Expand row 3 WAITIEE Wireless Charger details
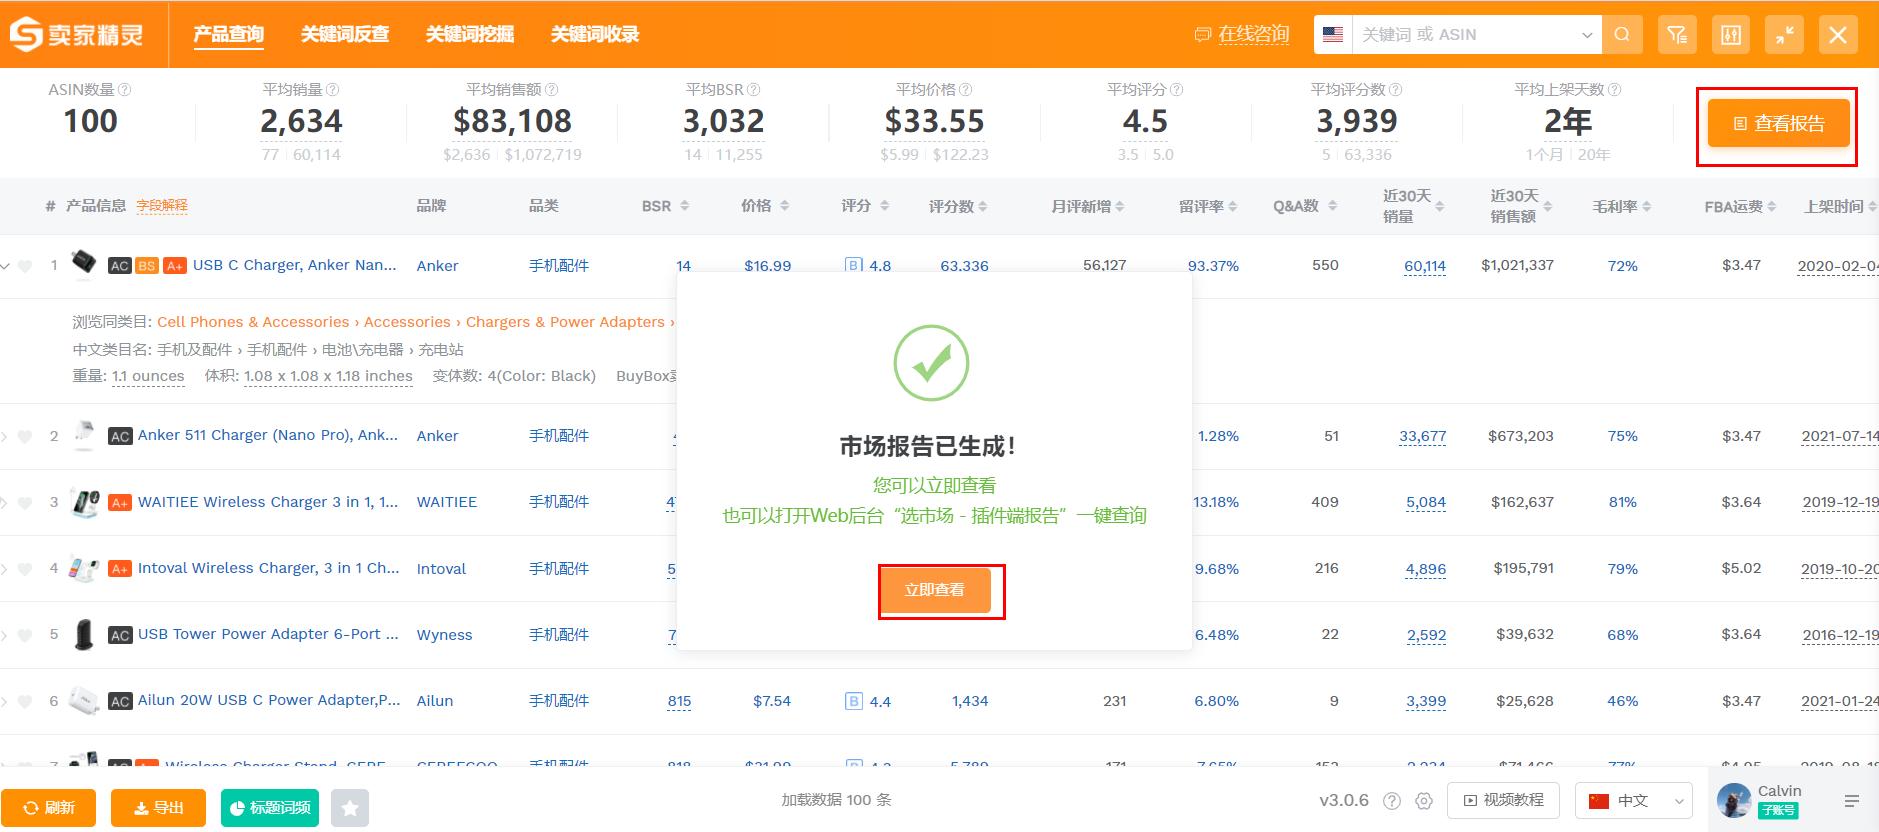This screenshot has width=1879, height=832. (x=4, y=502)
